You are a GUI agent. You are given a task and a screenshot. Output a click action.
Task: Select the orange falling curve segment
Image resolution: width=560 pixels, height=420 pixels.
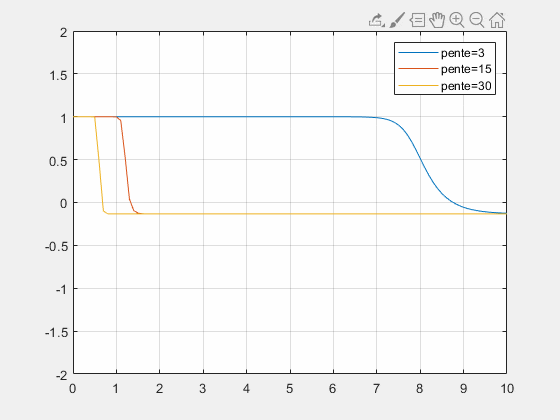(x=125, y=160)
